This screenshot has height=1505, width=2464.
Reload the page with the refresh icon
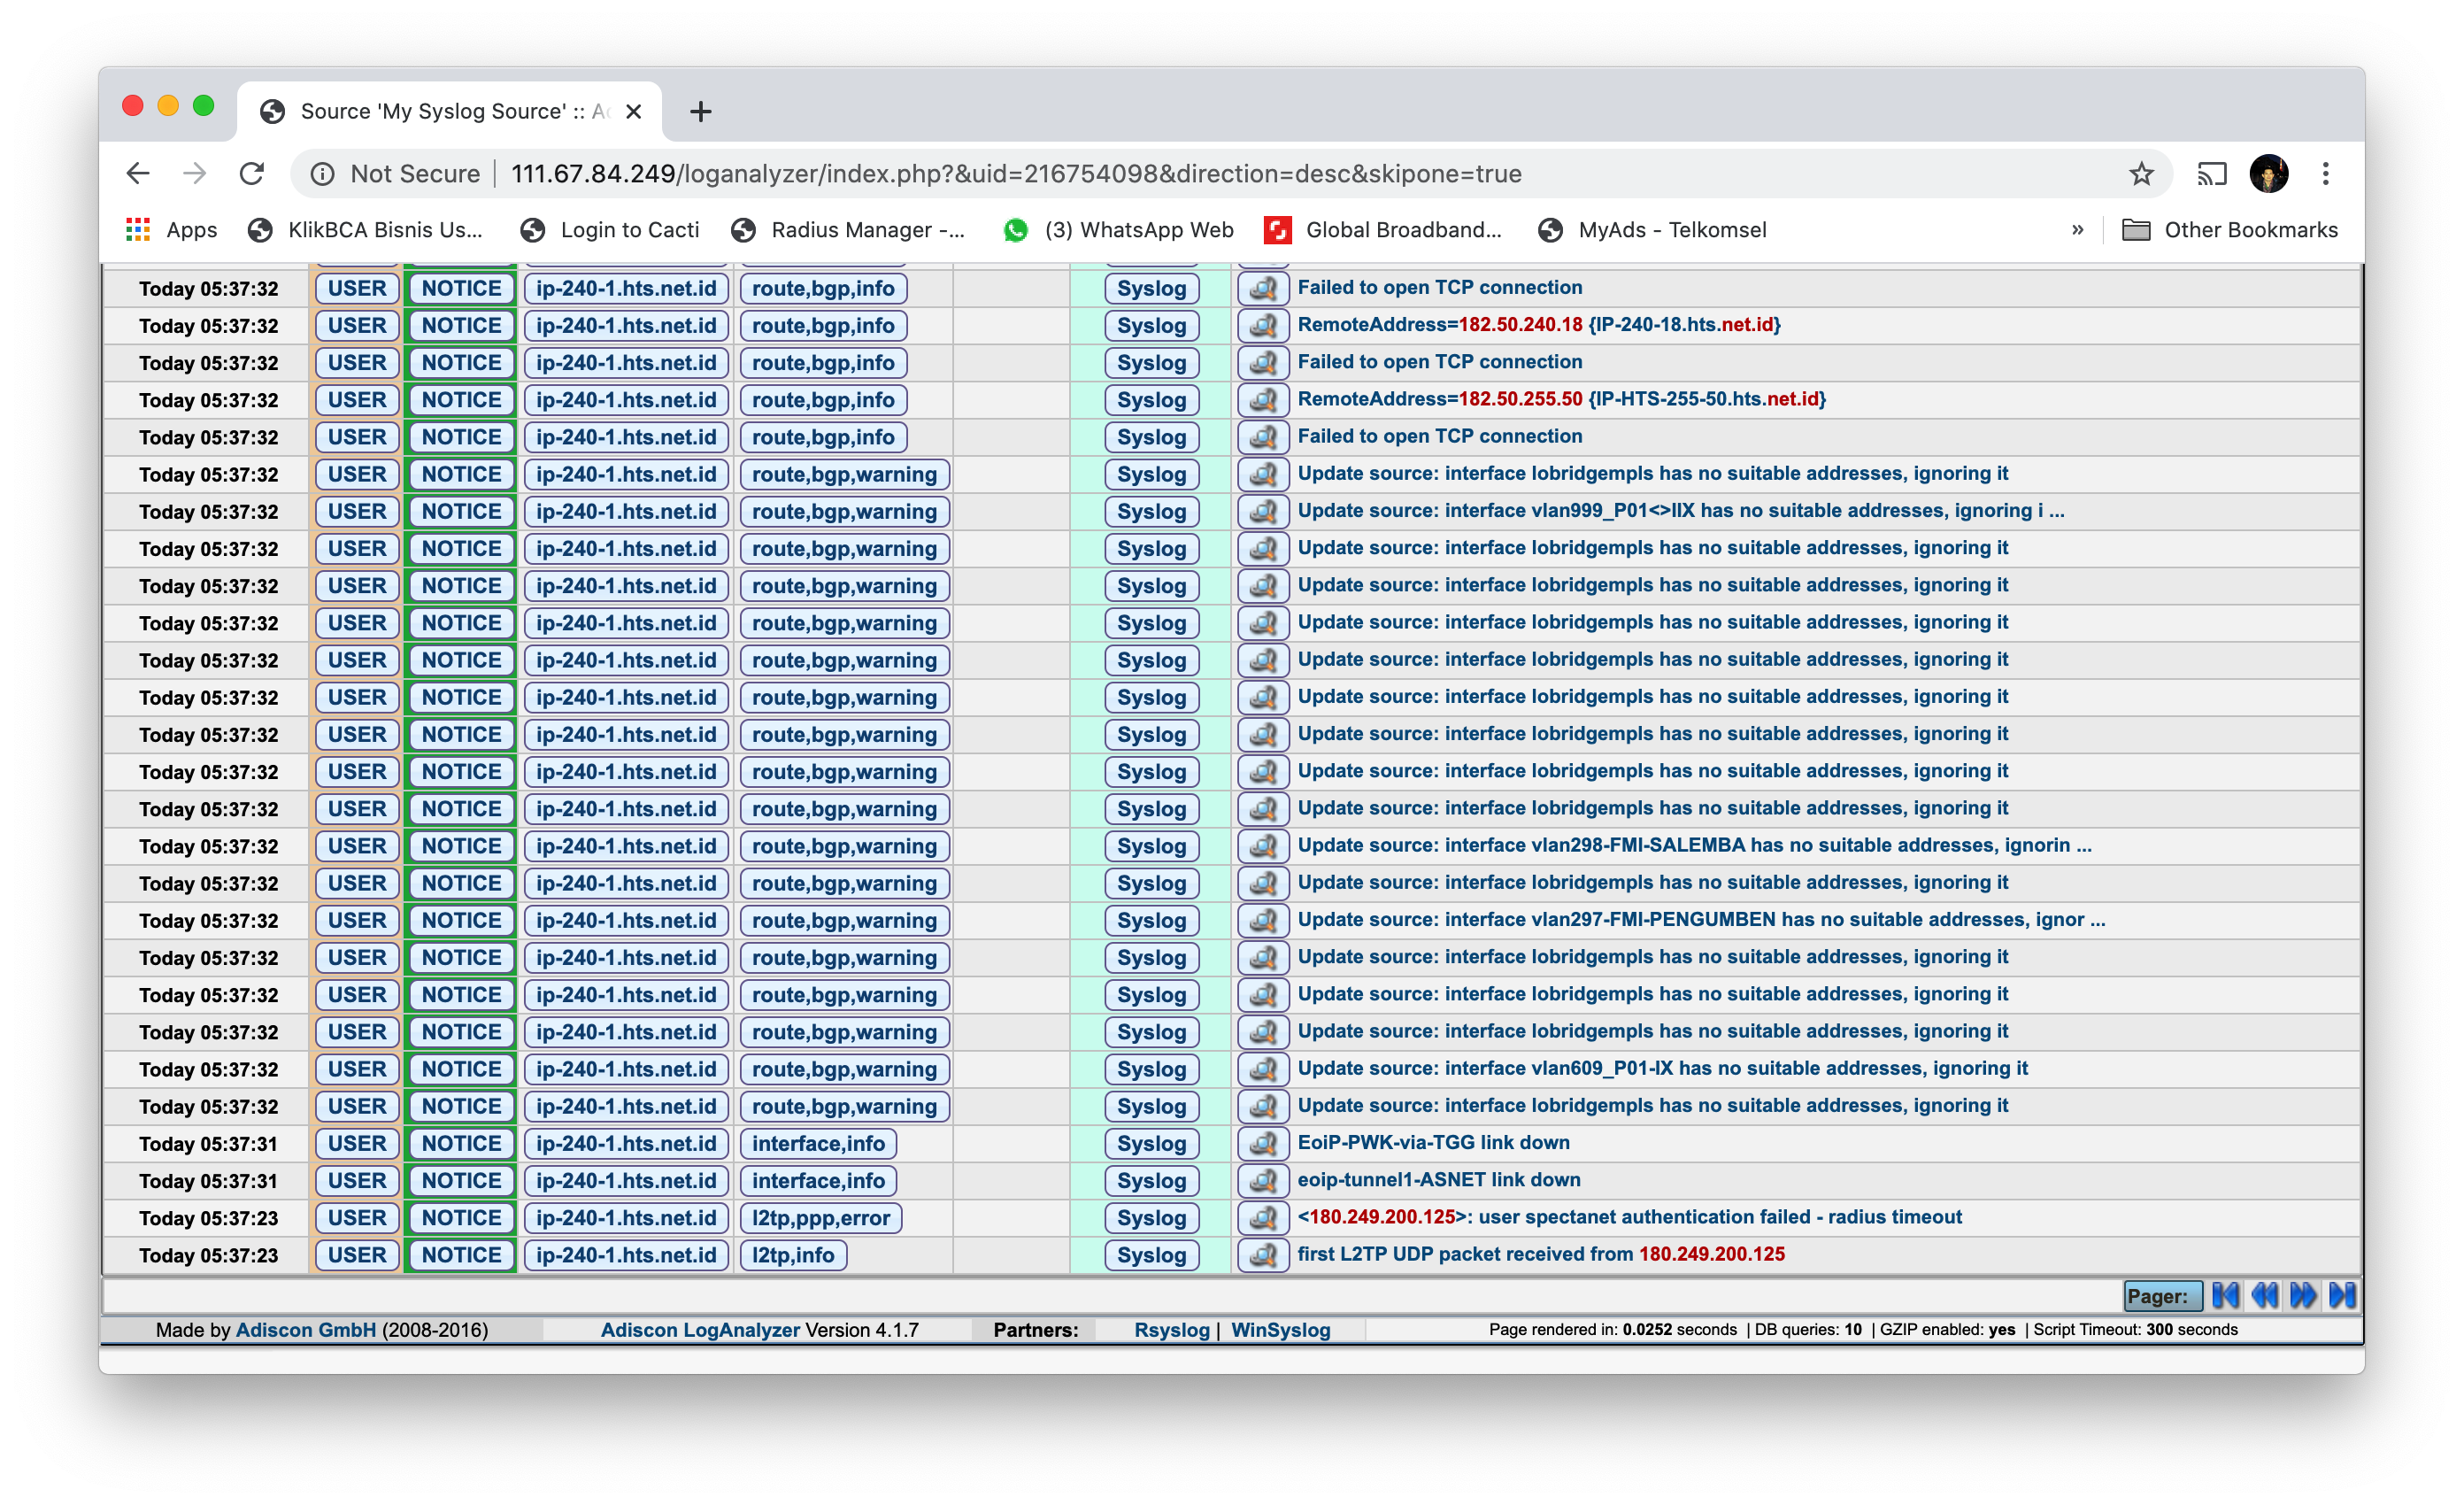252,174
